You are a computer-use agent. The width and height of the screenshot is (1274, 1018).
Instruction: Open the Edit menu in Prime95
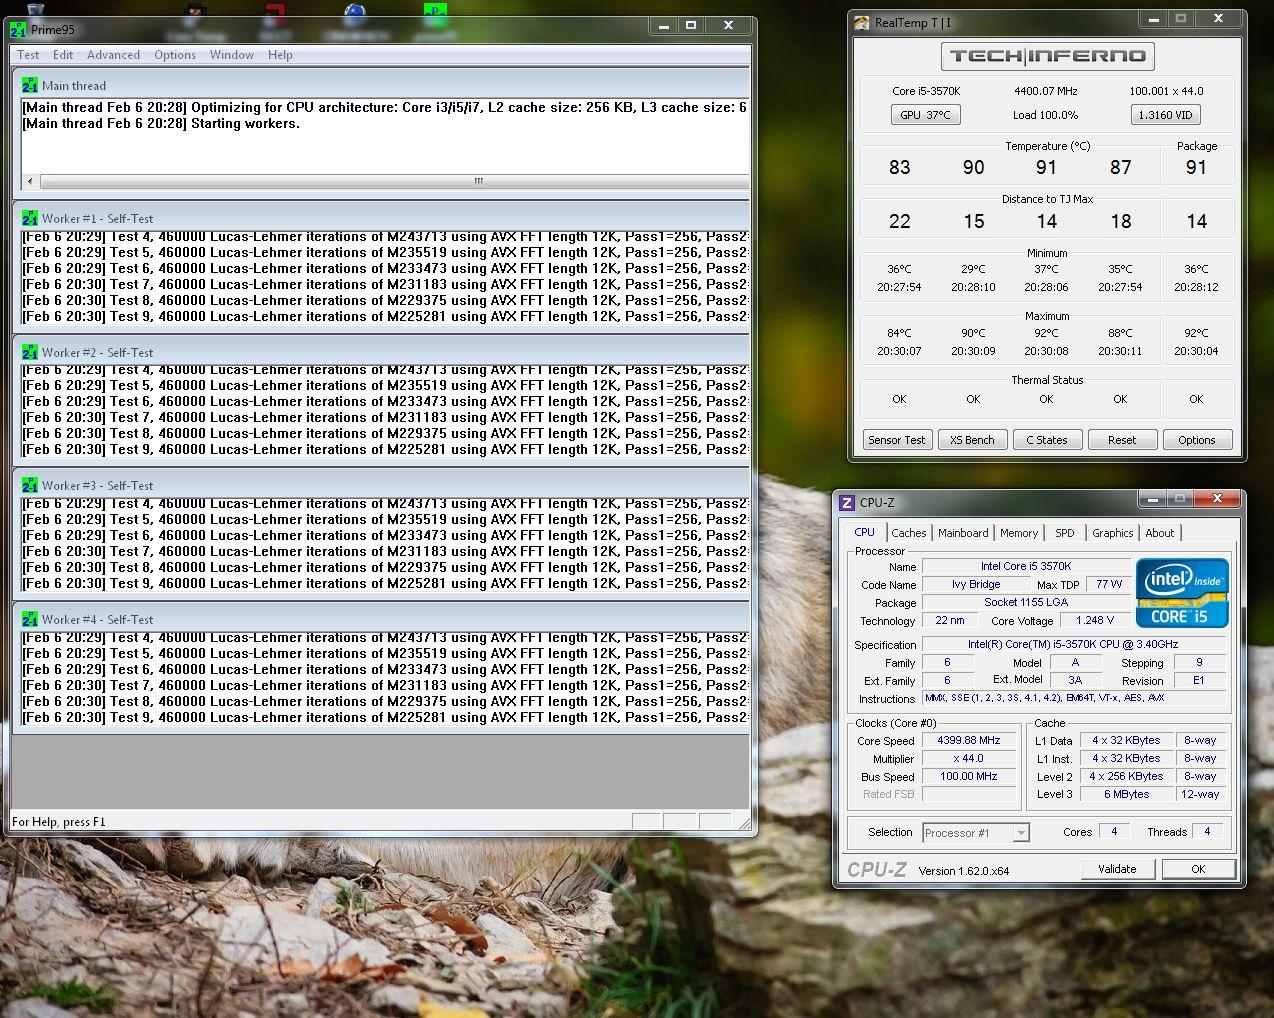pyautogui.click(x=63, y=55)
